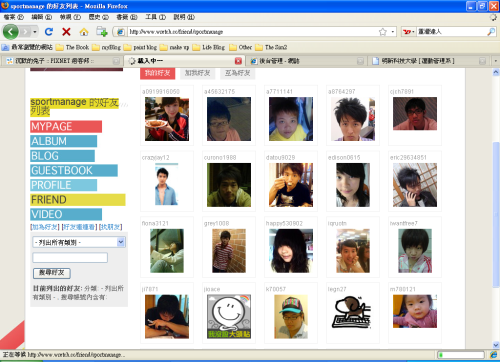Click the page loading progress bar

(461, 355)
